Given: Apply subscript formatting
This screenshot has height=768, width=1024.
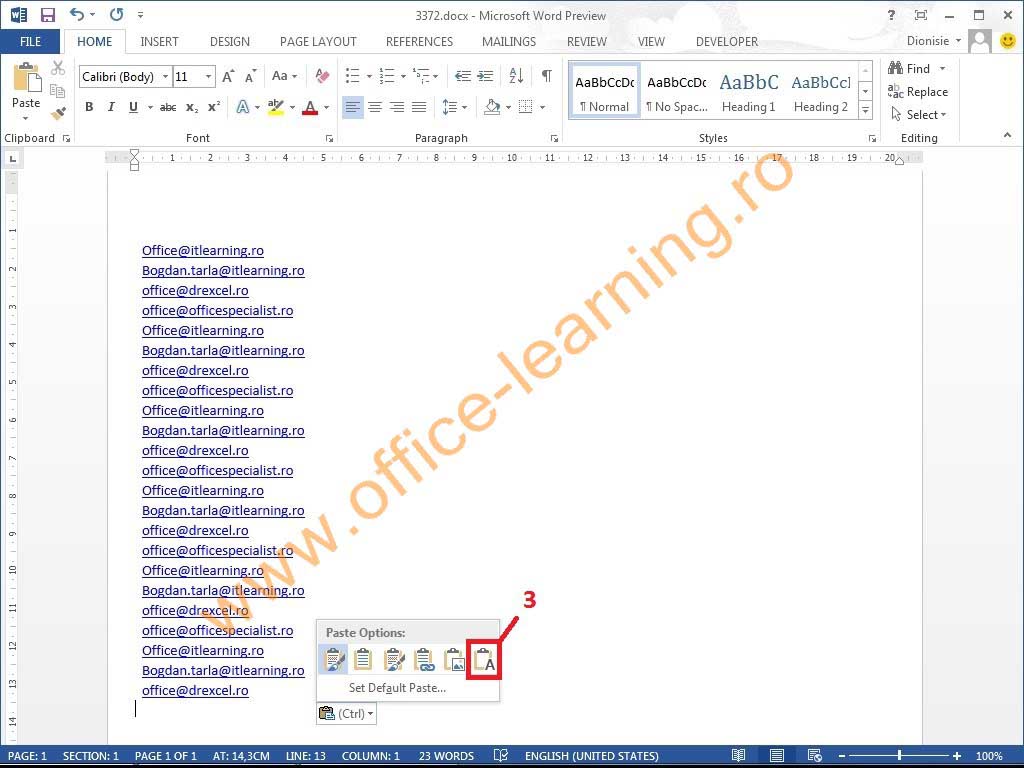Looking at the screenshot, I should tap(191, 107).
